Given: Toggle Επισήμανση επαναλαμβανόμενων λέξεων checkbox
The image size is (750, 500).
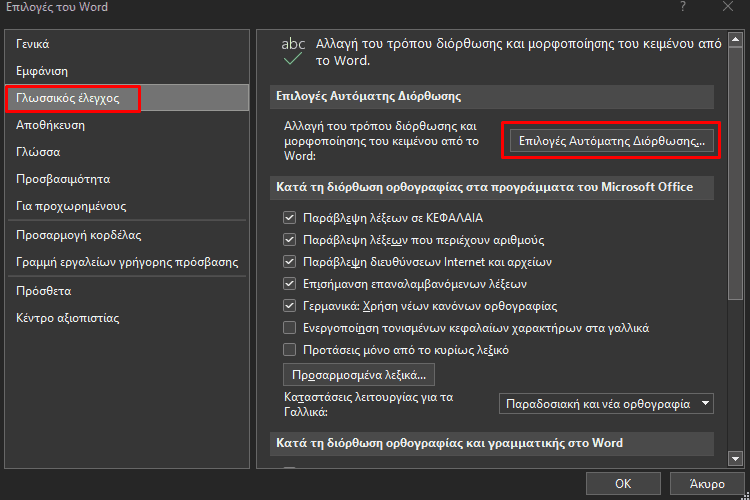Looking at the screenshot, I should tap(289, 284).
